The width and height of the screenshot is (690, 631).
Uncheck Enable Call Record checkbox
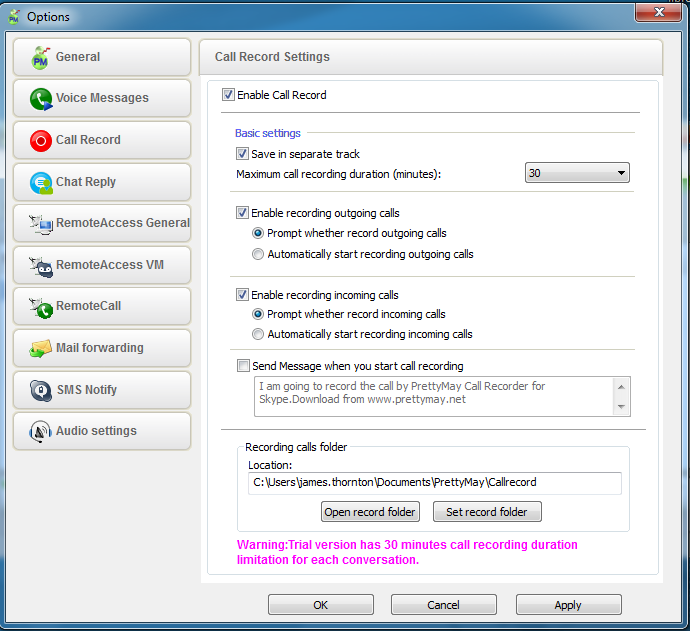(229, 95)
